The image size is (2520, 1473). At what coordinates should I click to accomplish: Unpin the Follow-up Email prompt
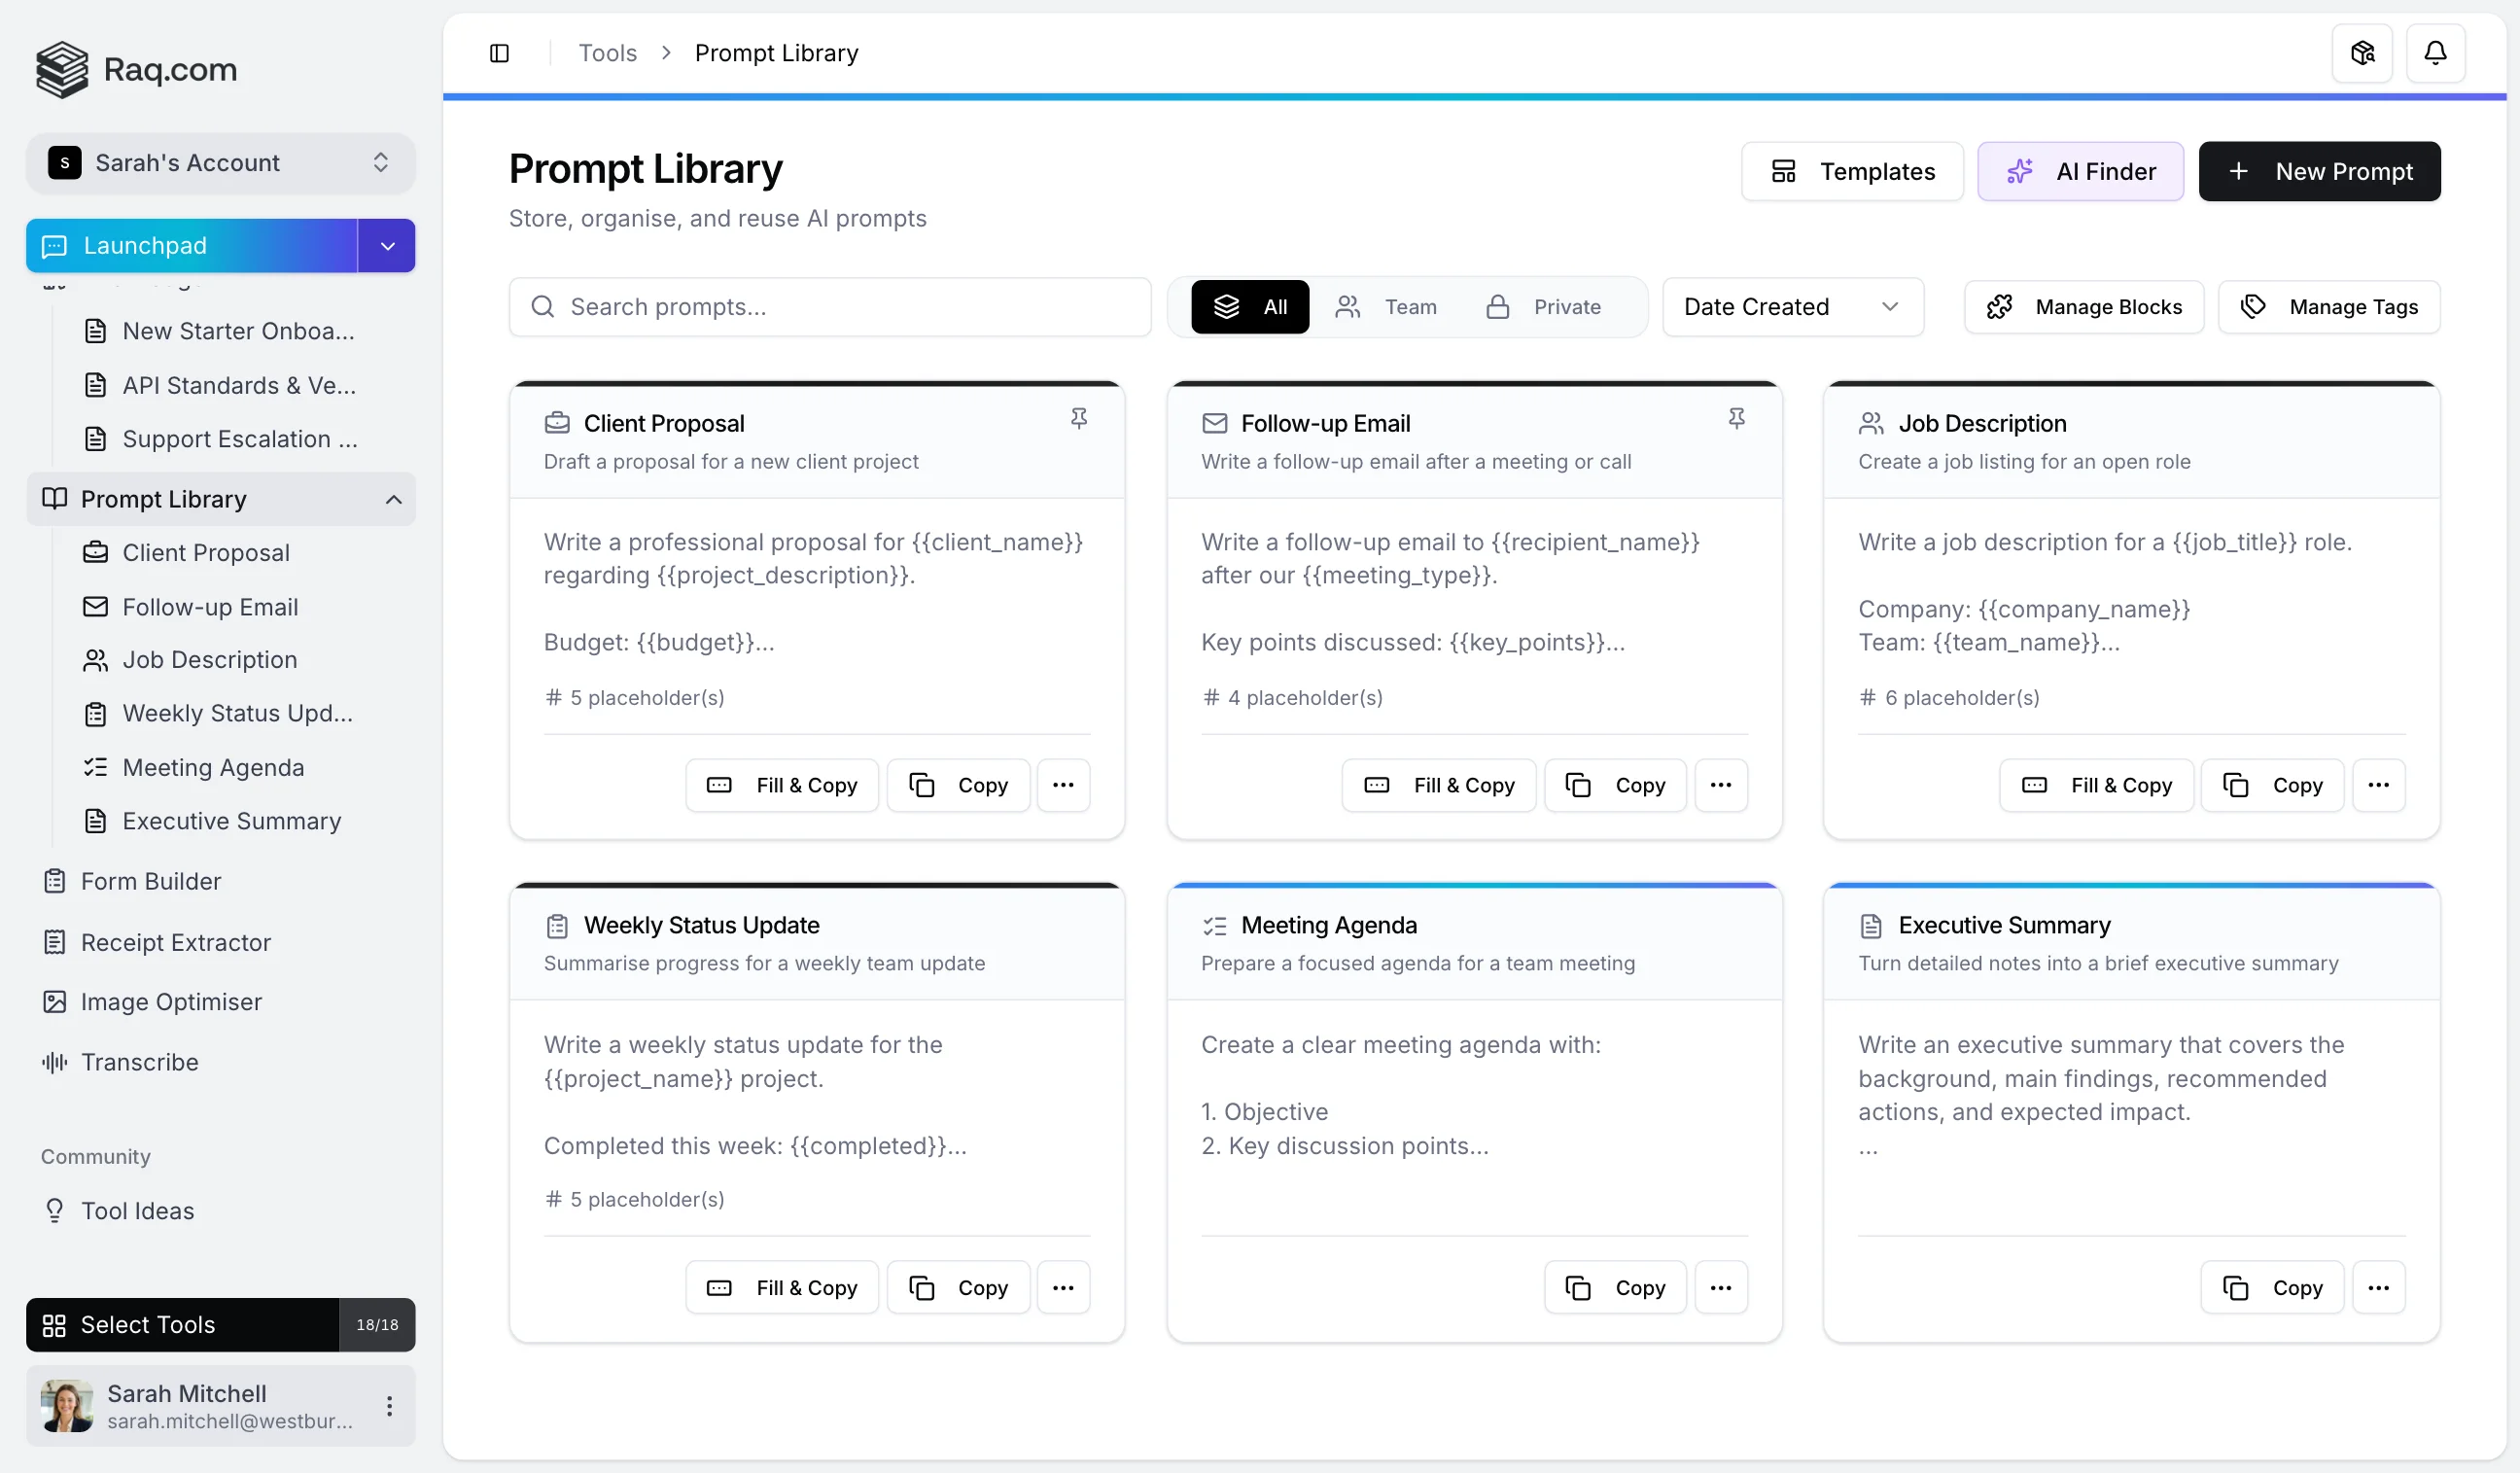pos(1737,418)
